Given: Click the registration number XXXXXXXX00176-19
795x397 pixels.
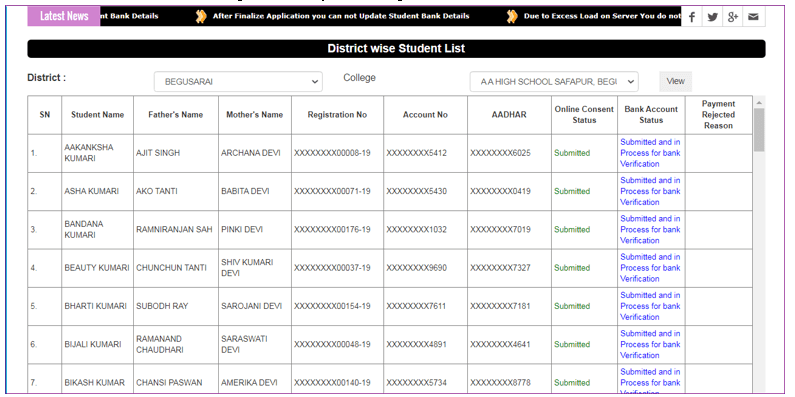Looking at the screenshot, I should 332,230.
